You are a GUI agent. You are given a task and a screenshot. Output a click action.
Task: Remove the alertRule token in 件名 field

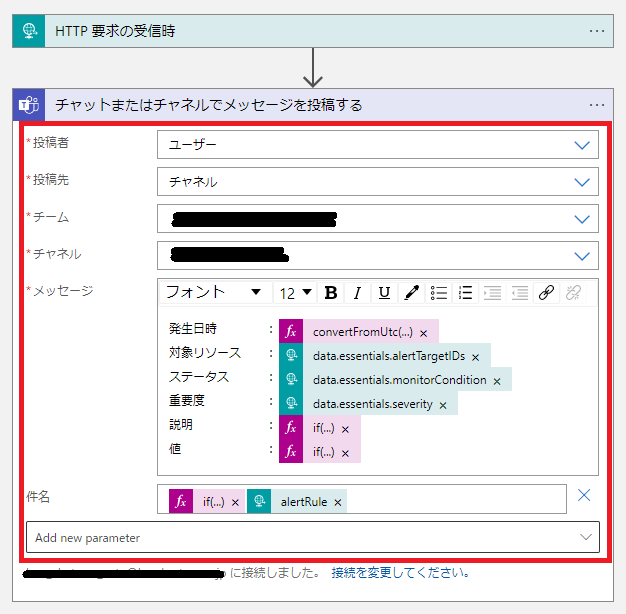coord(338,503)
